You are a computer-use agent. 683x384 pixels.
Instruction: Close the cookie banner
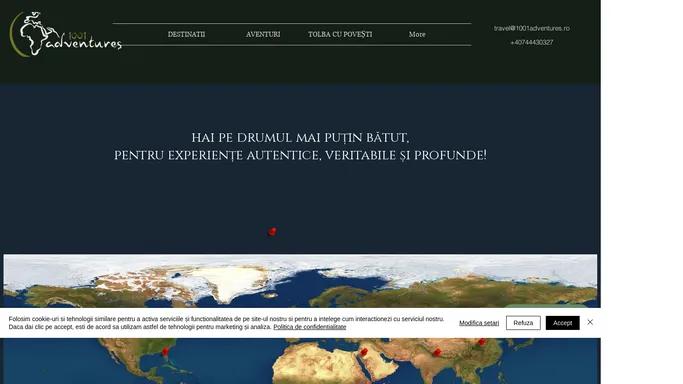pos(590,322)
